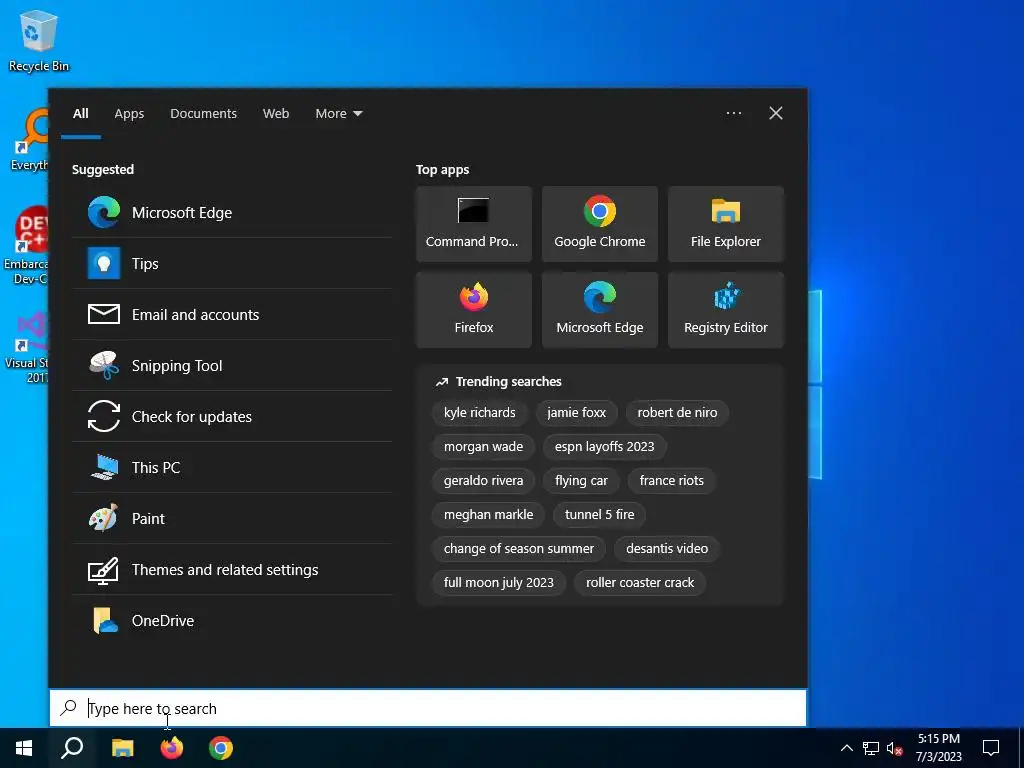Open Google Chrome from the taskbar

(x=221, y=748)
